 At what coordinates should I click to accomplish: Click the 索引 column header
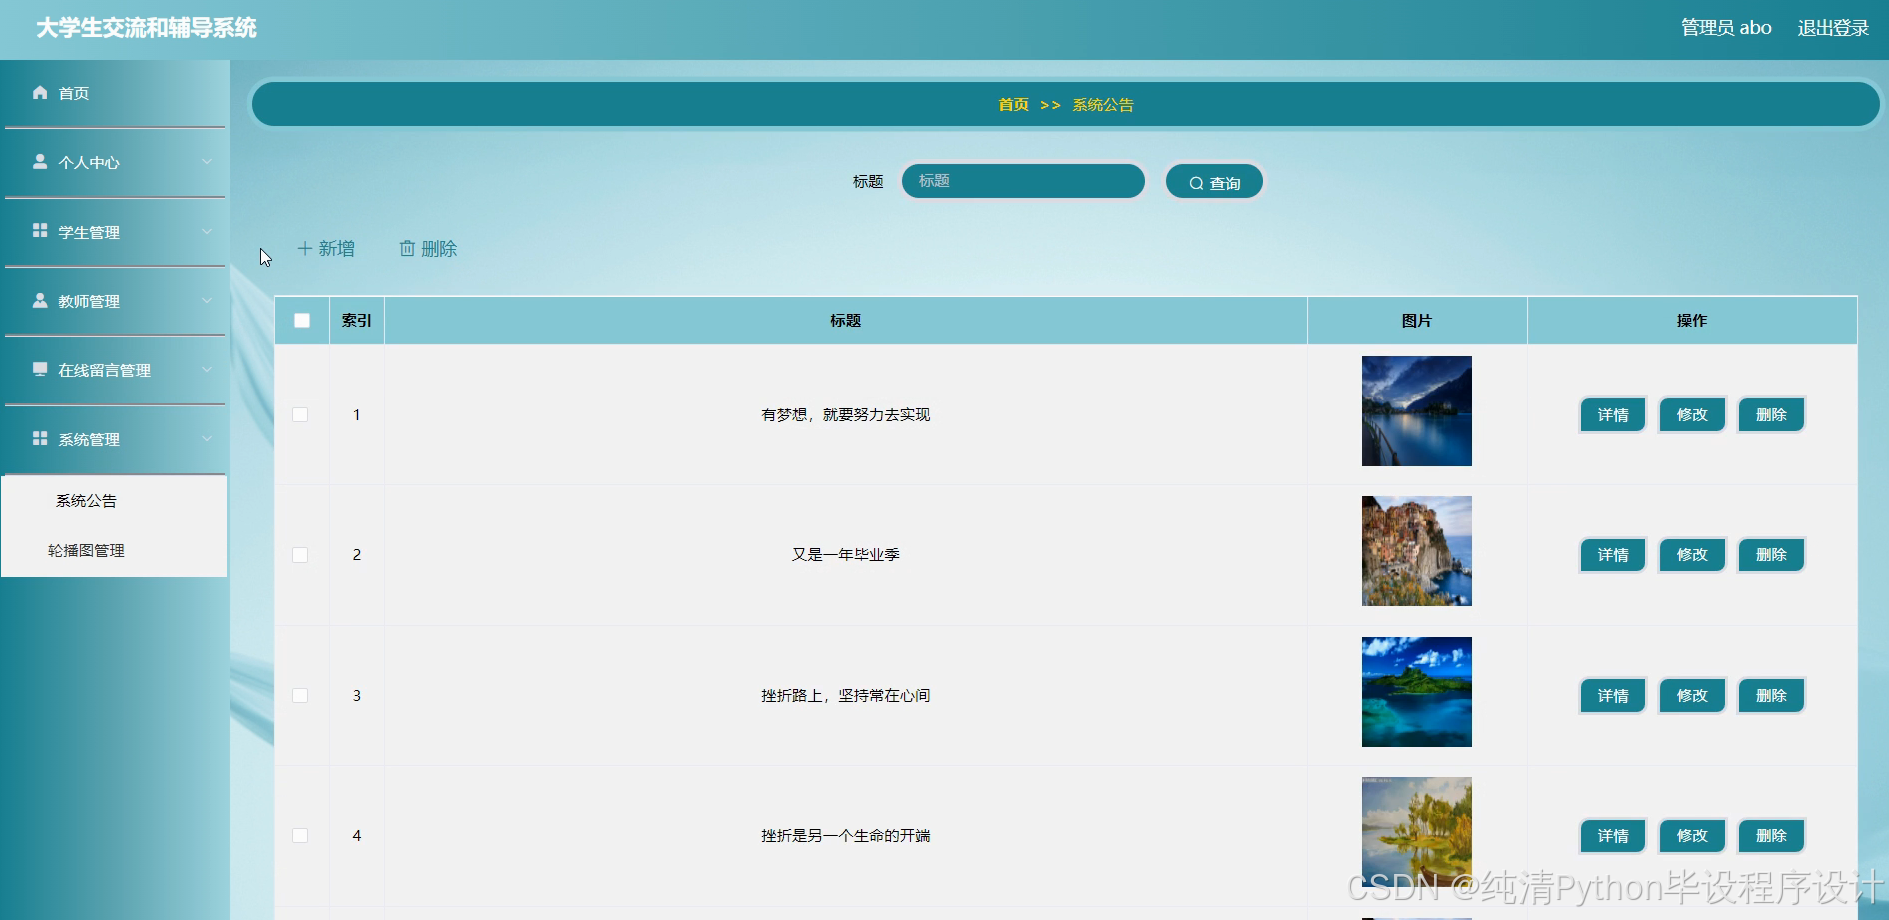357,321
